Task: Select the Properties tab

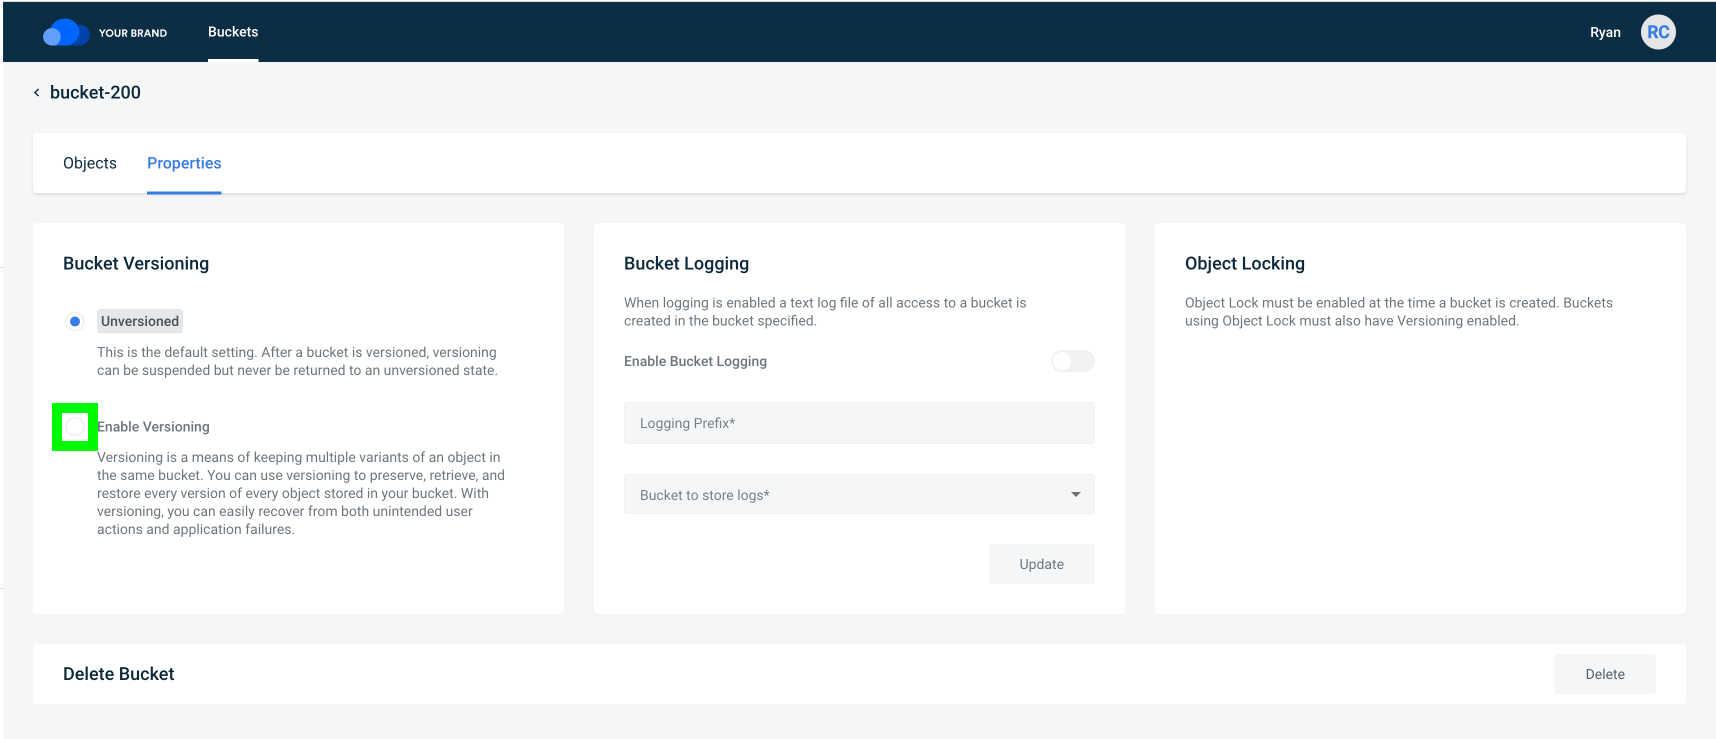Action: [x=184, y=163]
